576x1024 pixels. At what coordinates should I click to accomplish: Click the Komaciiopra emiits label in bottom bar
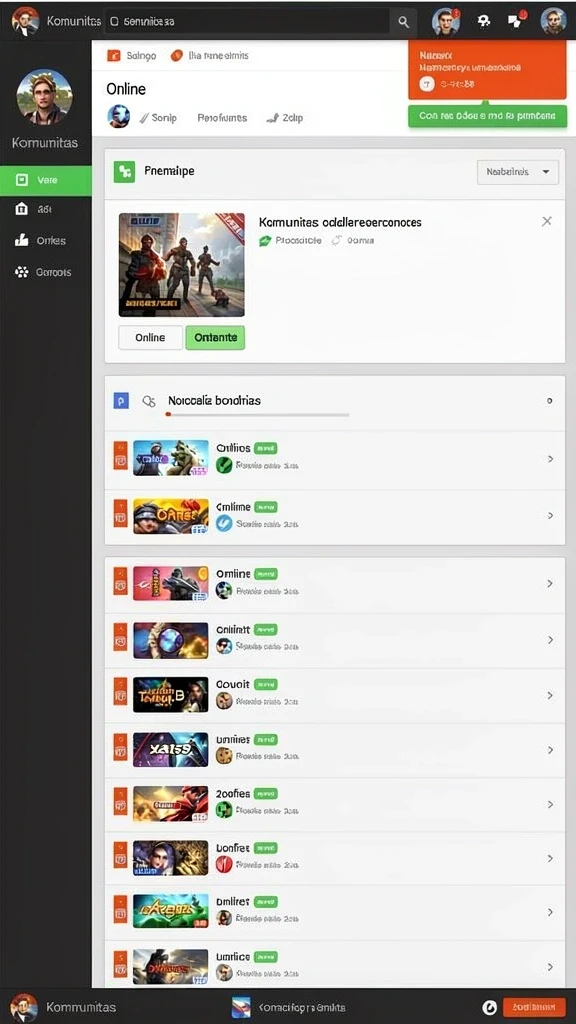pyautogui.click(x=302, y=1007)
